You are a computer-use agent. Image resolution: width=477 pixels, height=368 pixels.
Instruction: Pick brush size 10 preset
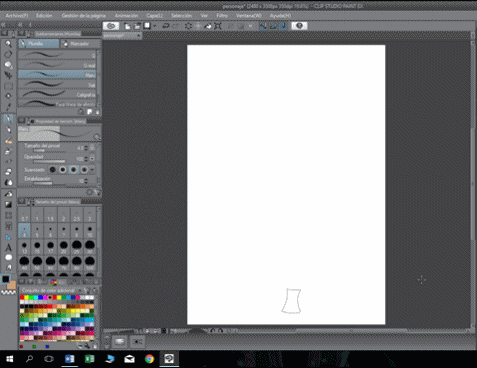pyautogui.click(x=90, y=231)
